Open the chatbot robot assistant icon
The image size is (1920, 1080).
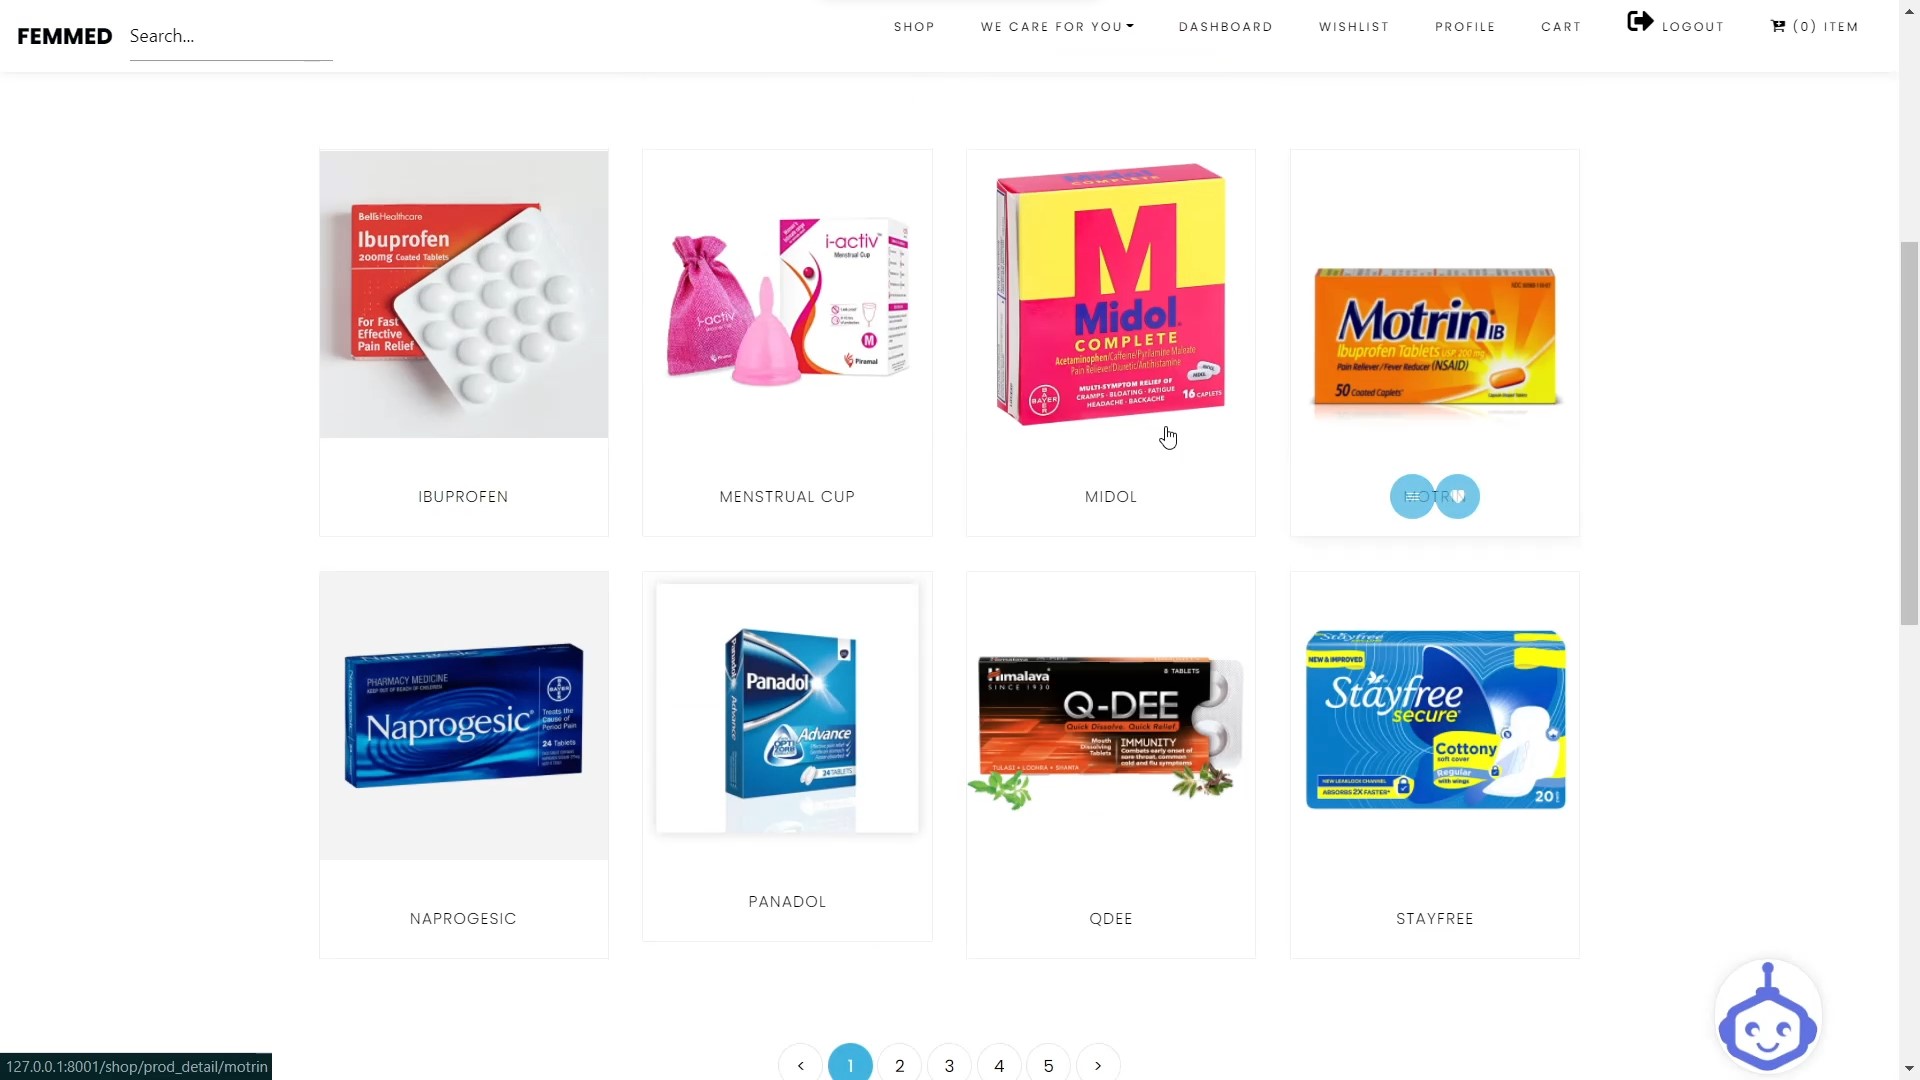[x=1767, y=1017]
